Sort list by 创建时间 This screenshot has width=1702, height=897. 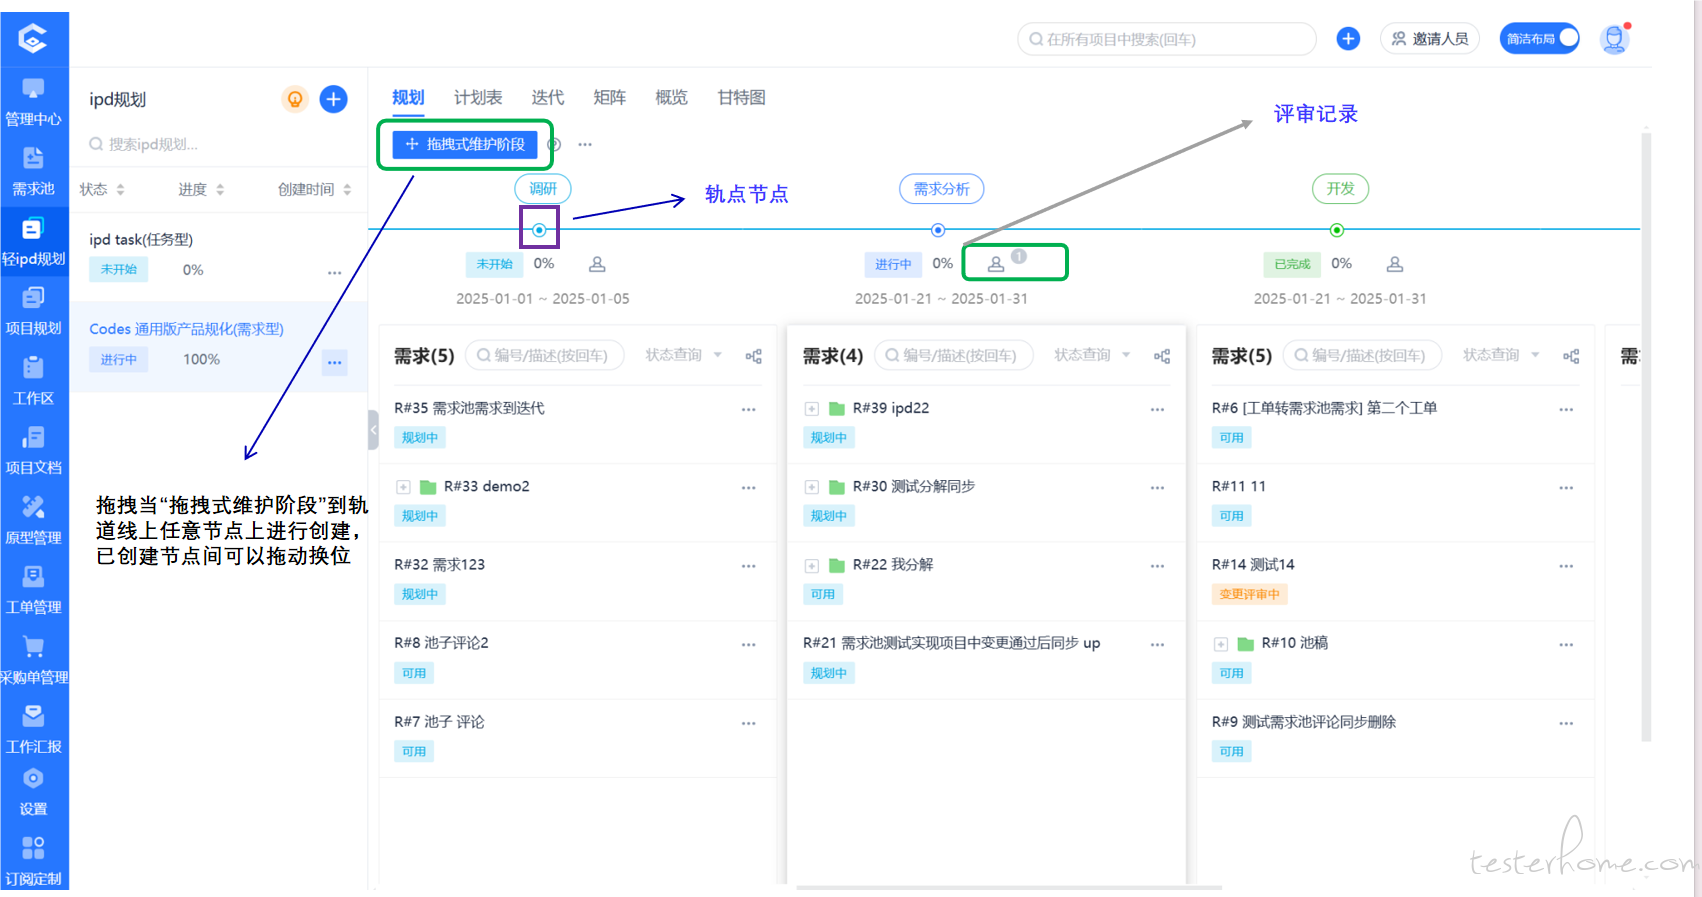pyautogui.click(x=314, y=189)
